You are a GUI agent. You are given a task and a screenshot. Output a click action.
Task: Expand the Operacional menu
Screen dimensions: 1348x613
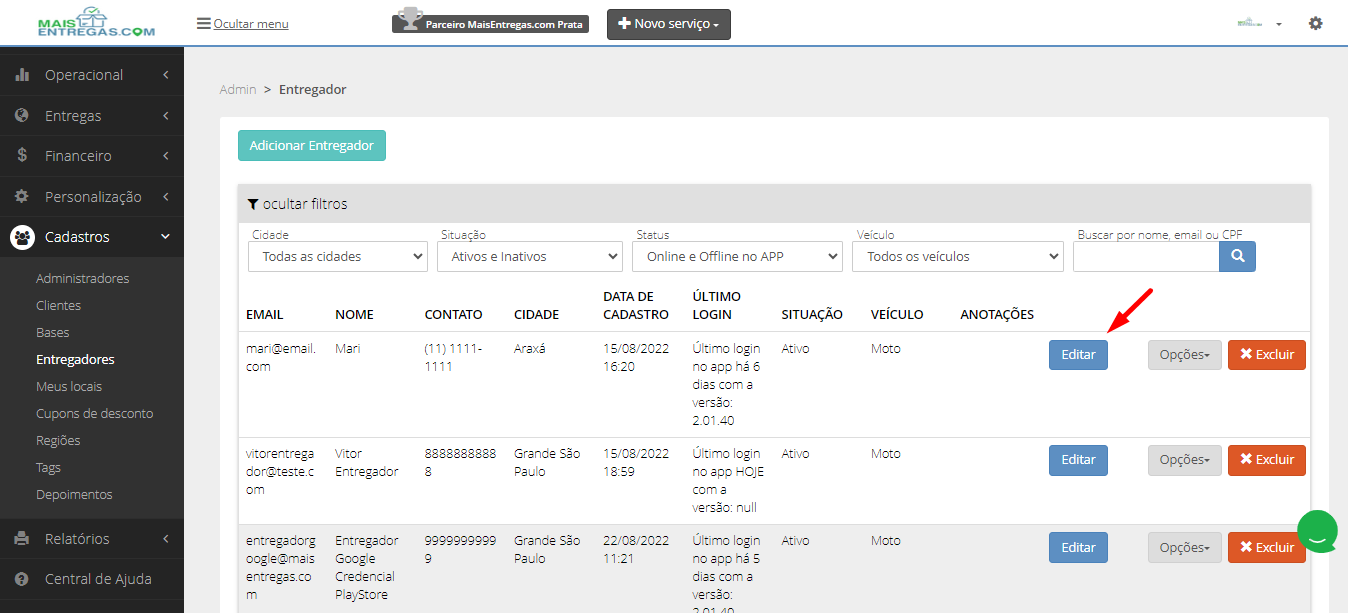92,75
